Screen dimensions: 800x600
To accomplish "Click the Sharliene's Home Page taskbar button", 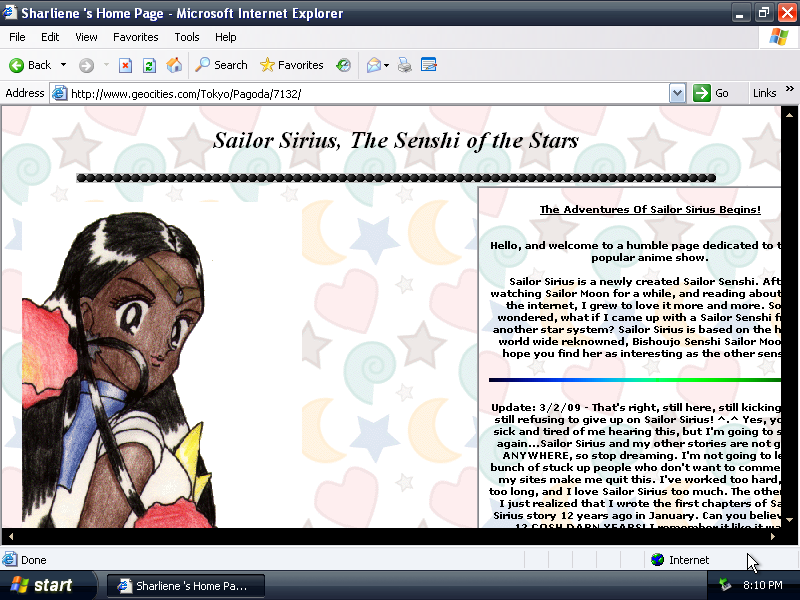I will 186,586.
